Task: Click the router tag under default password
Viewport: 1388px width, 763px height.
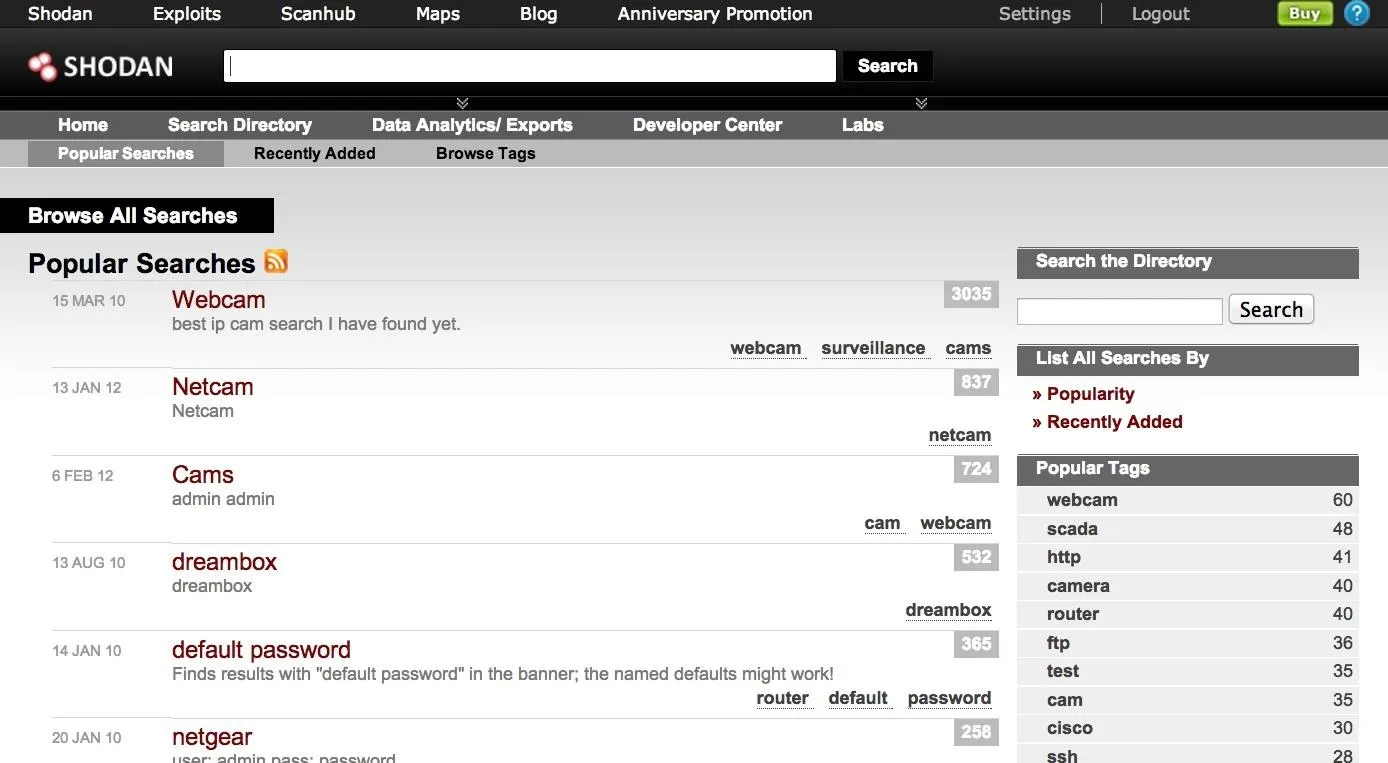Action: pyautogui.click(x=783, y=698)
